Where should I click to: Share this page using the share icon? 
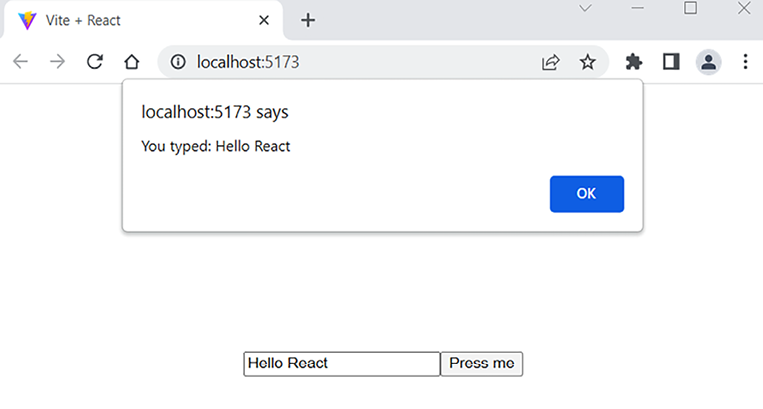550,62
